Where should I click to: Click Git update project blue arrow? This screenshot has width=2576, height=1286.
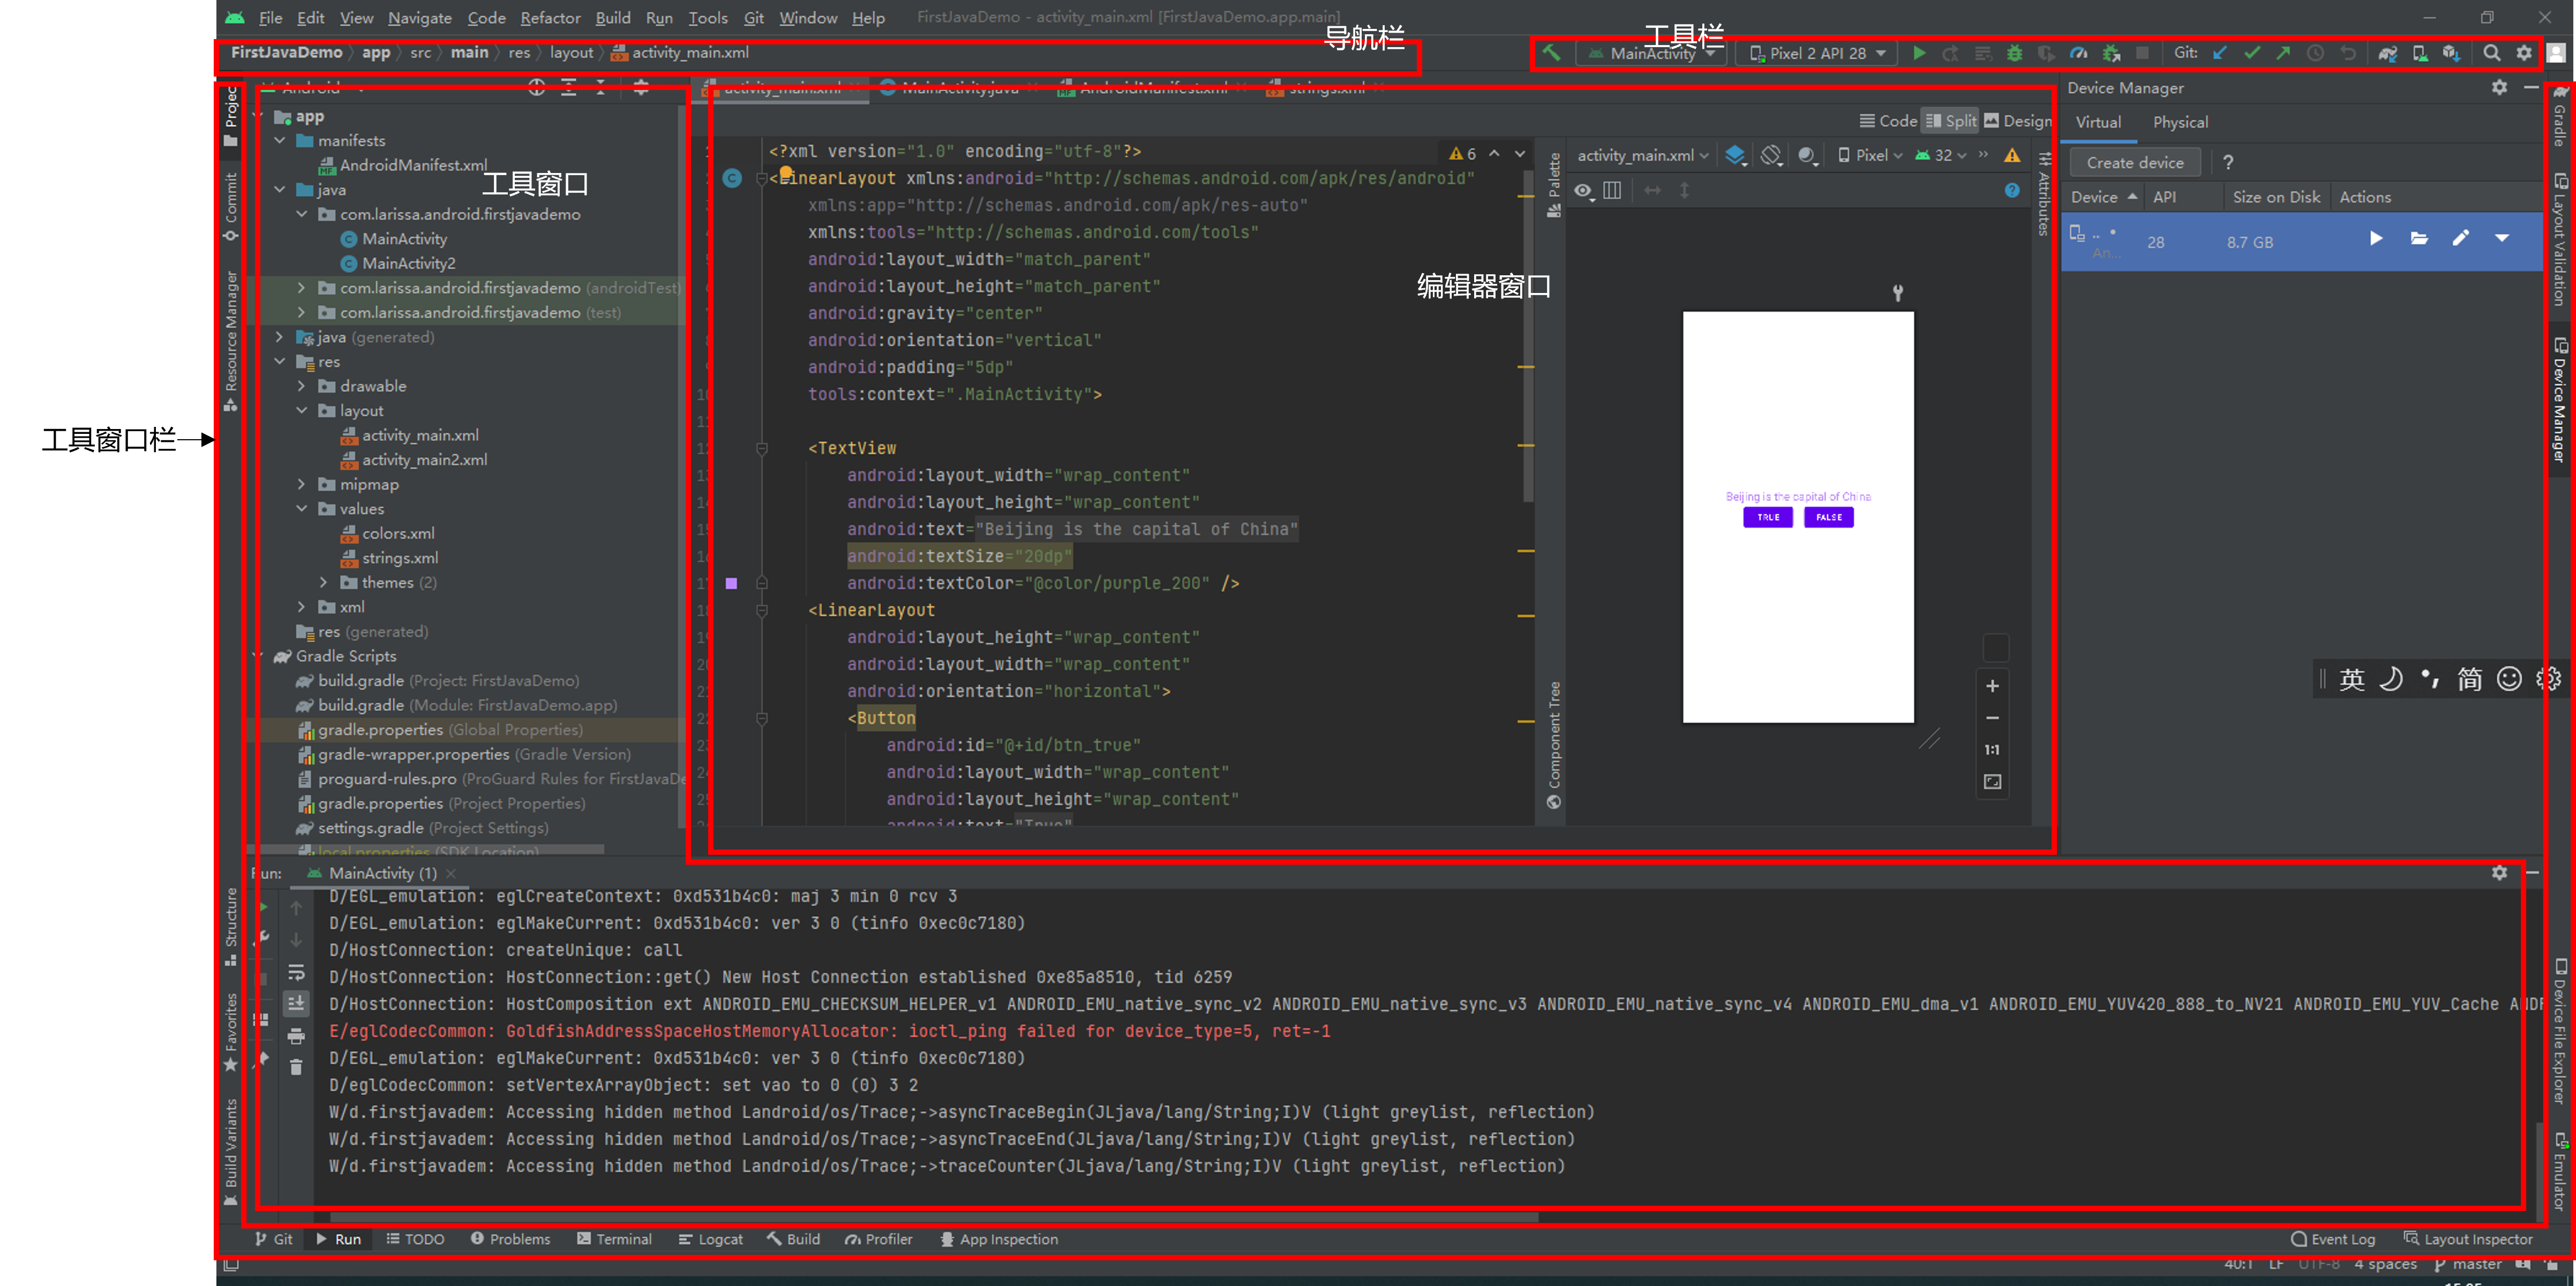tap(2220, 53)
